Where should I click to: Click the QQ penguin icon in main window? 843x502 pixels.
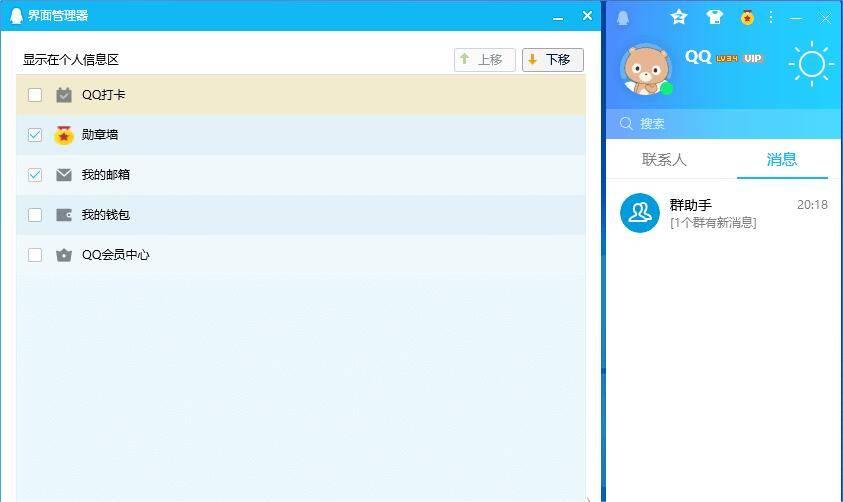pos(623,18)
